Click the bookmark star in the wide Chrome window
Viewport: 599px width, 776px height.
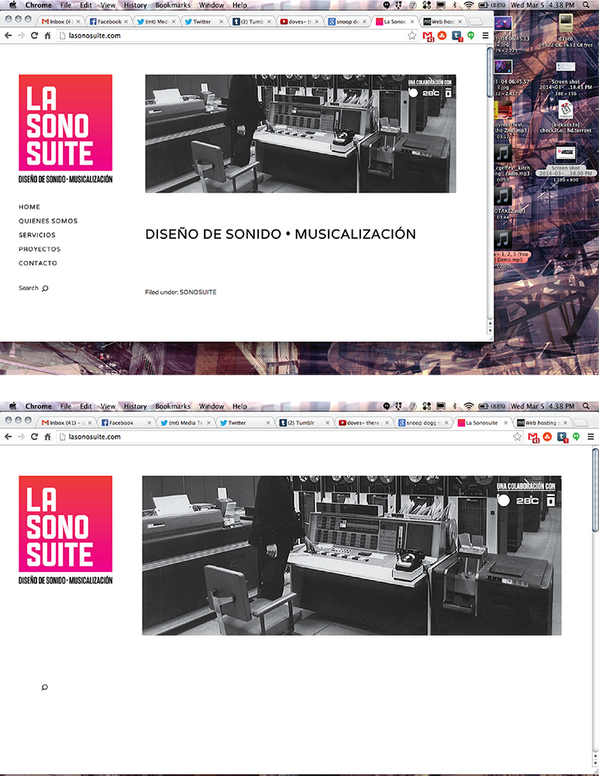pos(517,436)
